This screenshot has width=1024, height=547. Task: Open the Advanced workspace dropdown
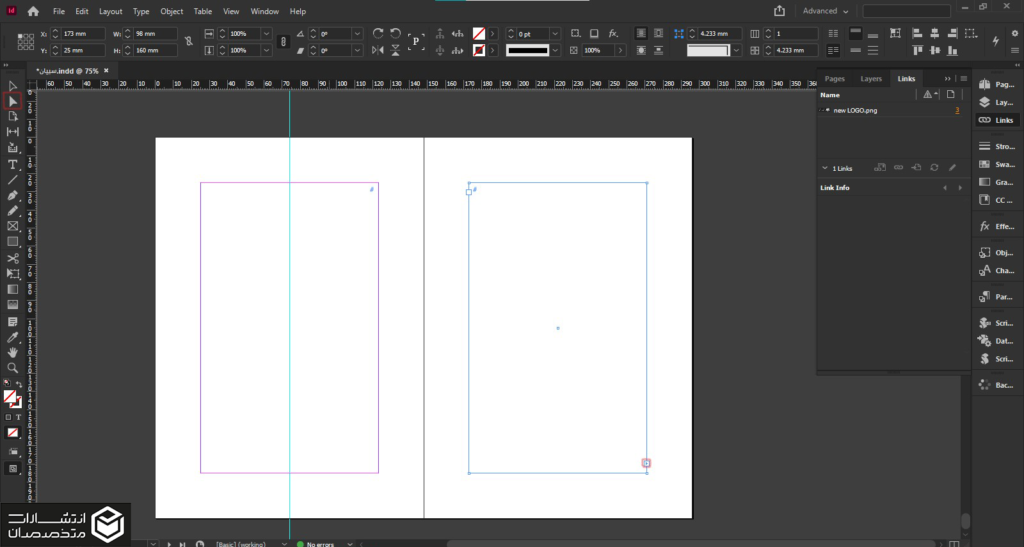[x=826, y=11]
